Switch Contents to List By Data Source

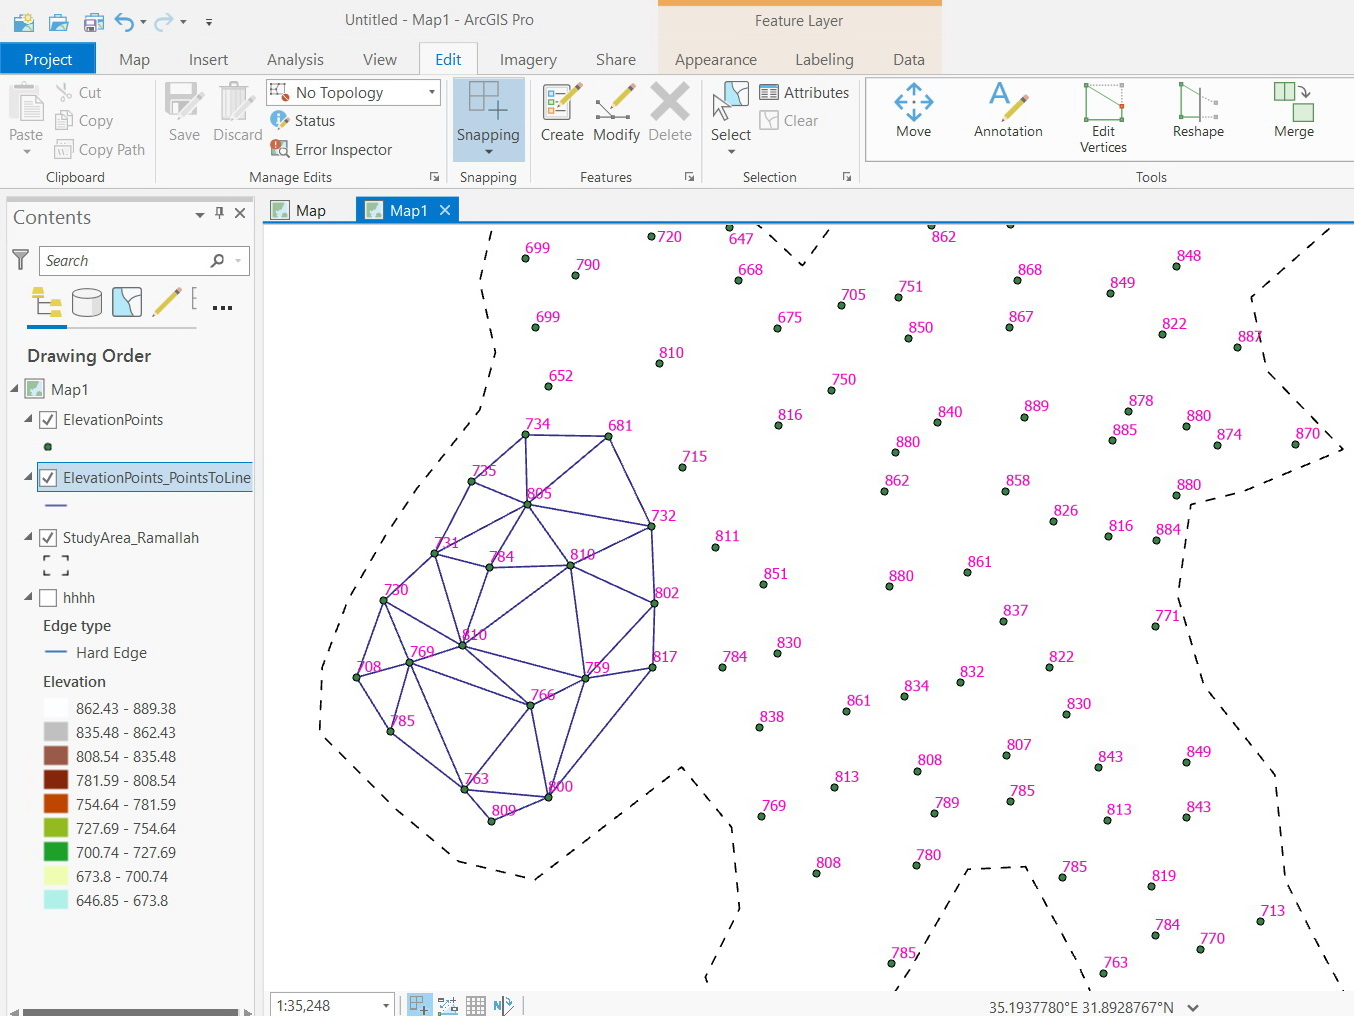(x=87, y=302)
